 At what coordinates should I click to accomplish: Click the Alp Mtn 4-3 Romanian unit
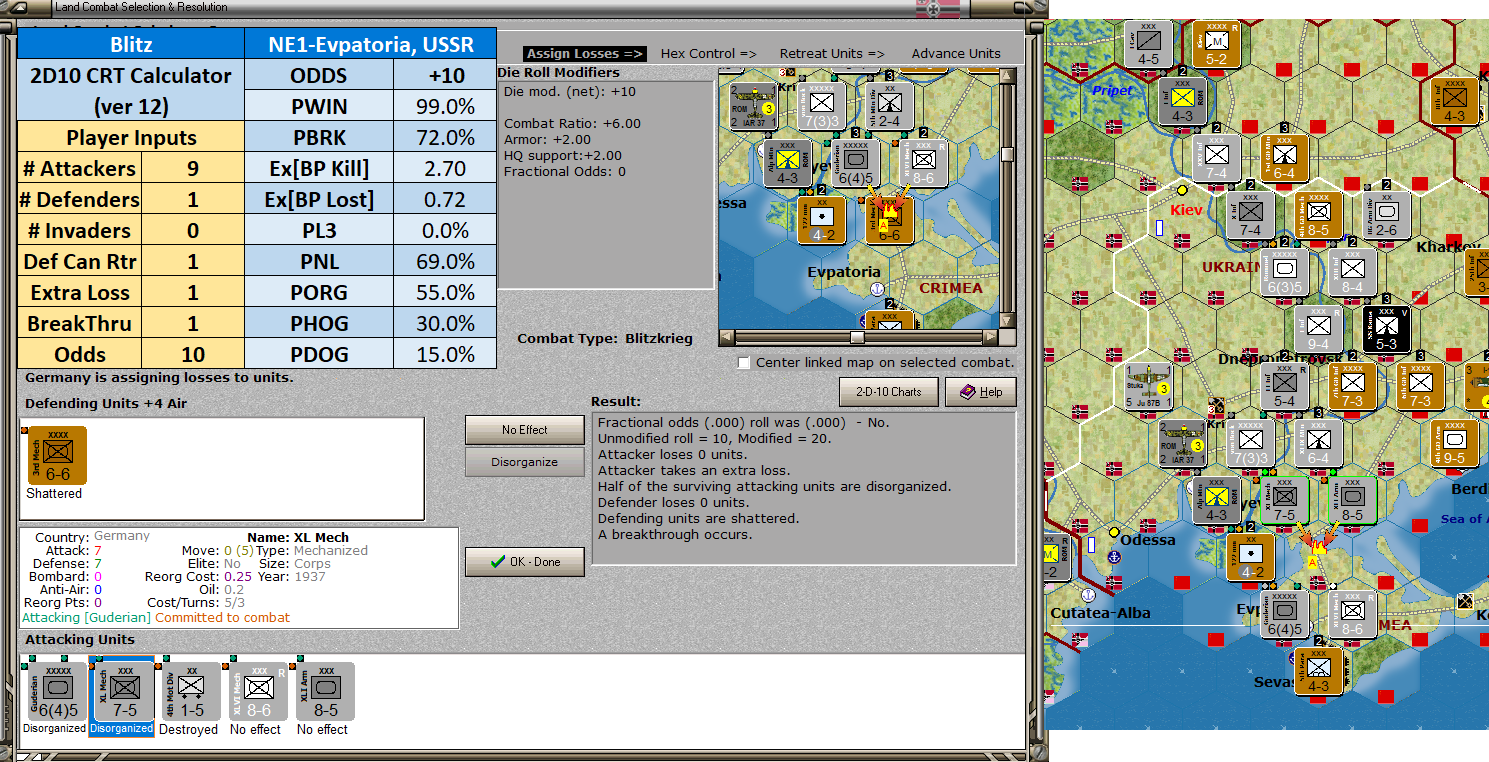click(1216, 500)
